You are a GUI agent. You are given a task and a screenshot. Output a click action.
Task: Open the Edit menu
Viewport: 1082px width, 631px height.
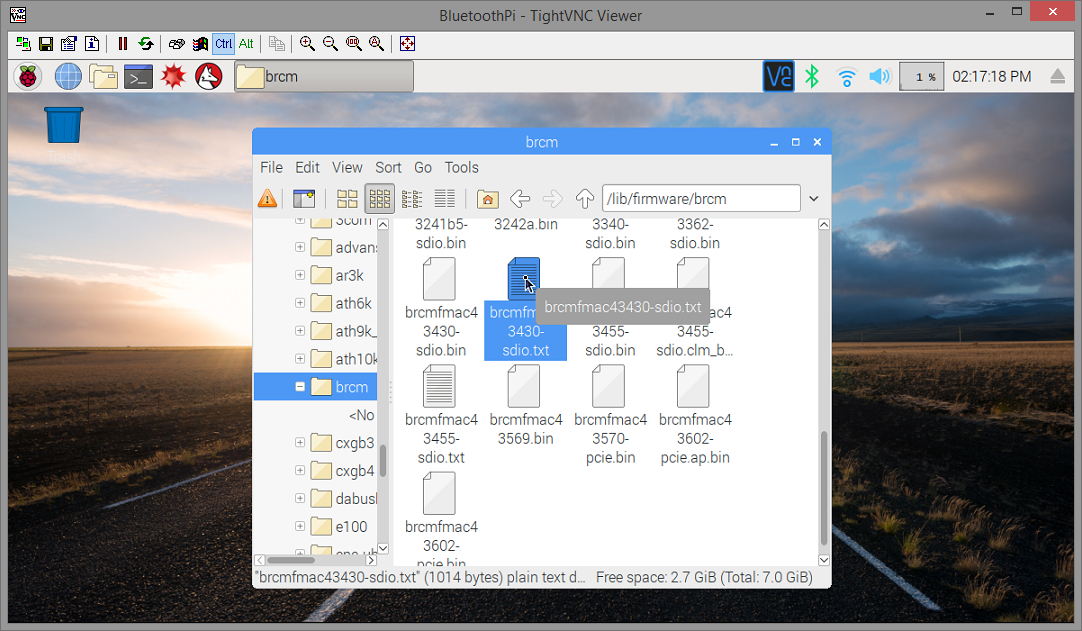307,168
